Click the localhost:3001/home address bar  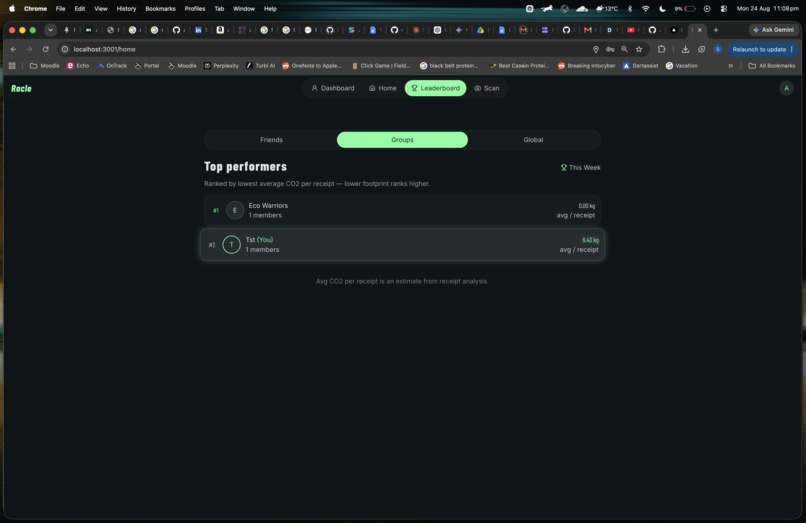[329, 49]
